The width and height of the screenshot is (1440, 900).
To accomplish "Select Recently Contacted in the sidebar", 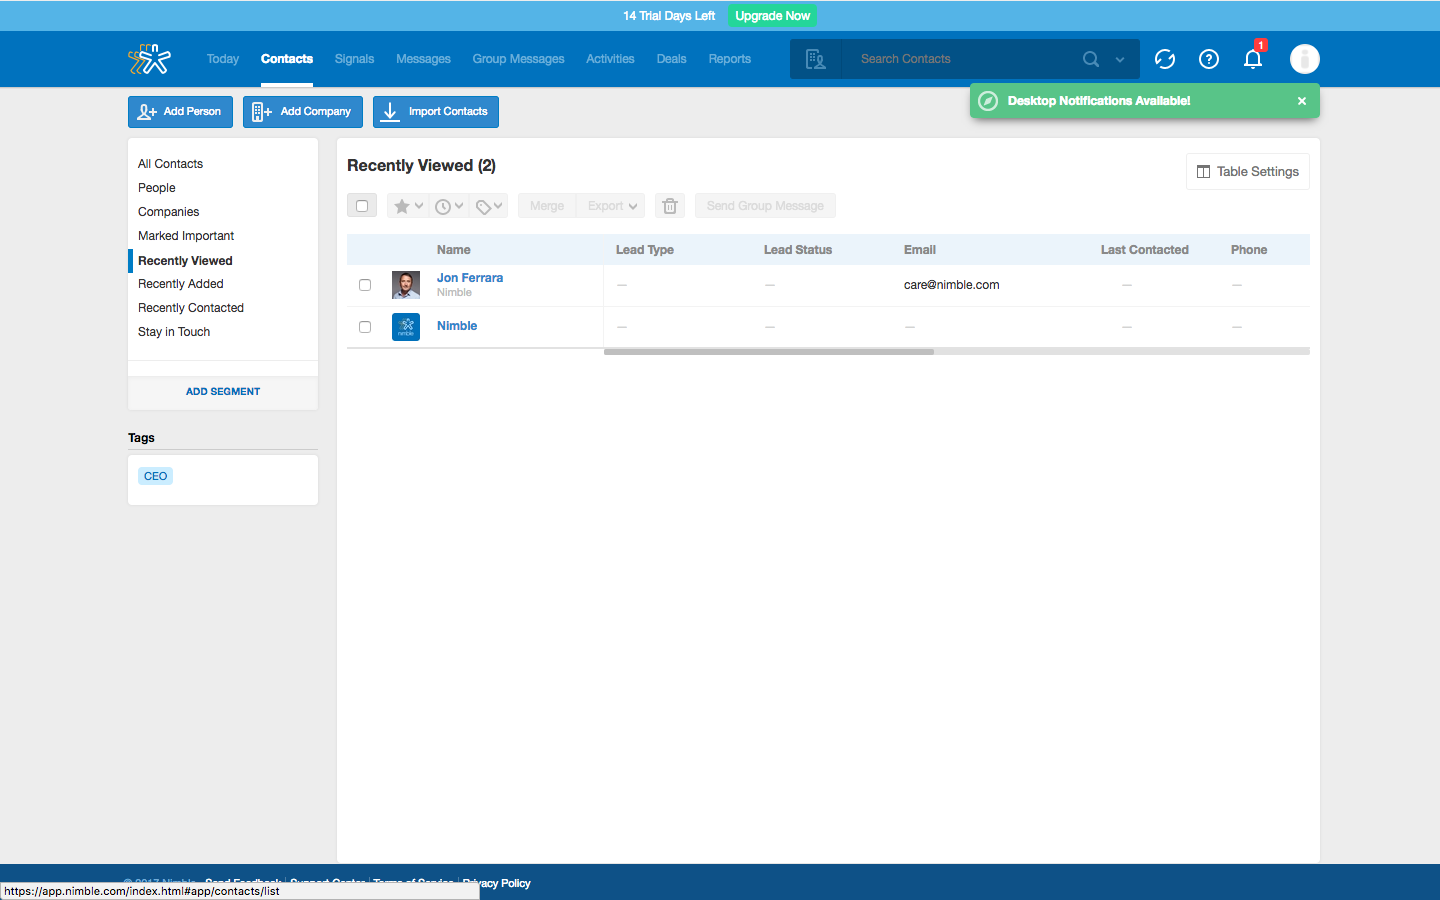I will click(x=191, y=308).
